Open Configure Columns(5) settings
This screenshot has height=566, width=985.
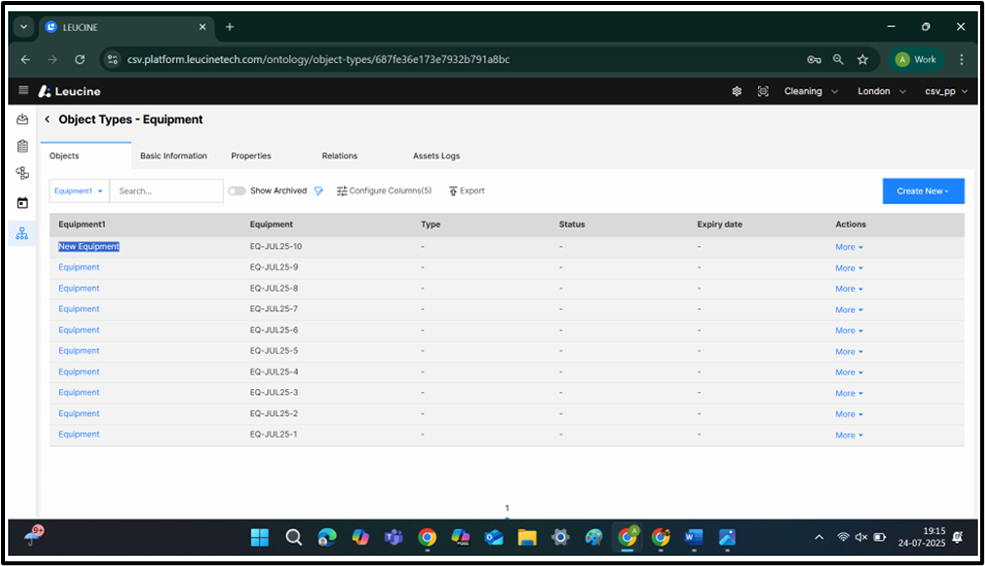tap(384, 191)
